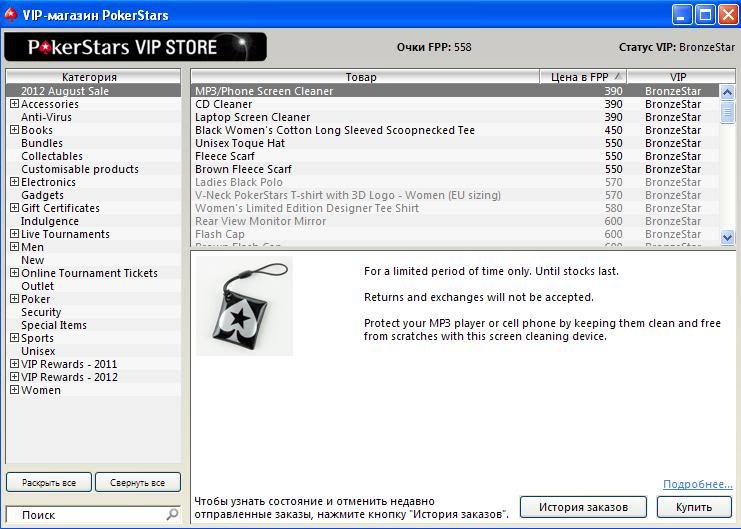Click the product list scroll-down arrow
Viewport: 741px width, 529px height.
click(x=727, y=237)
